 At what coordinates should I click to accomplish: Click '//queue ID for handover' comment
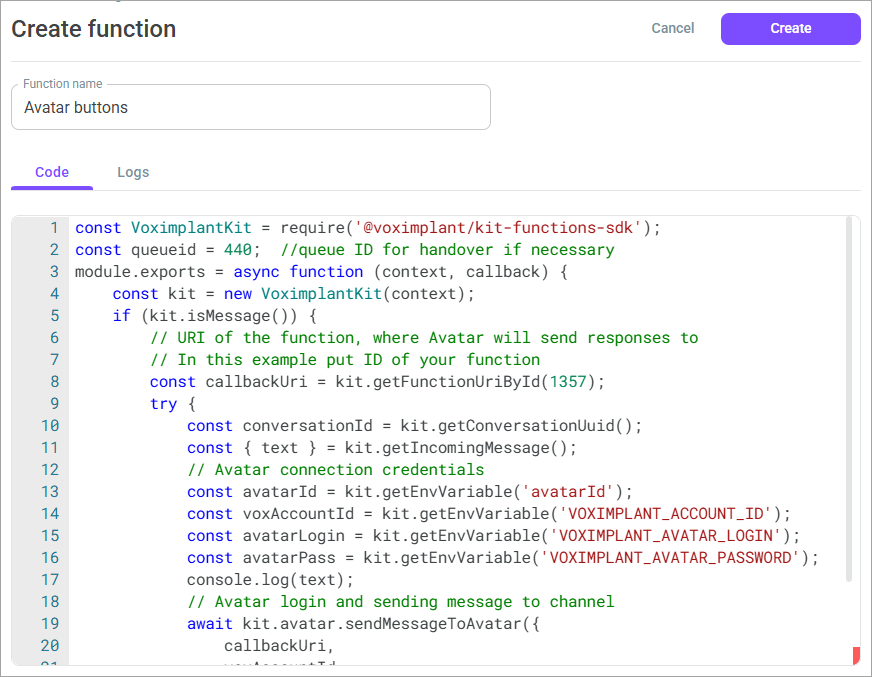click(x=448, y=250)
